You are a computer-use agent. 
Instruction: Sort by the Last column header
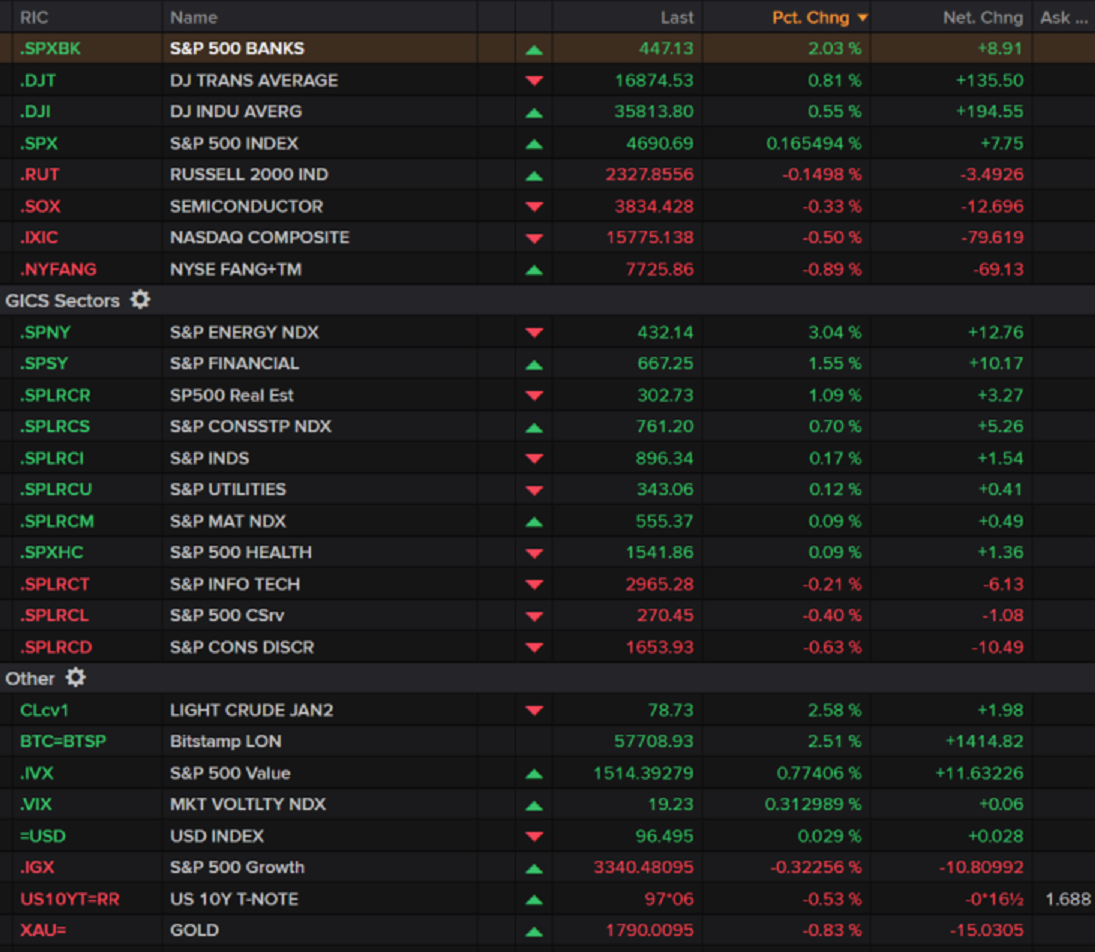(677, 17)
